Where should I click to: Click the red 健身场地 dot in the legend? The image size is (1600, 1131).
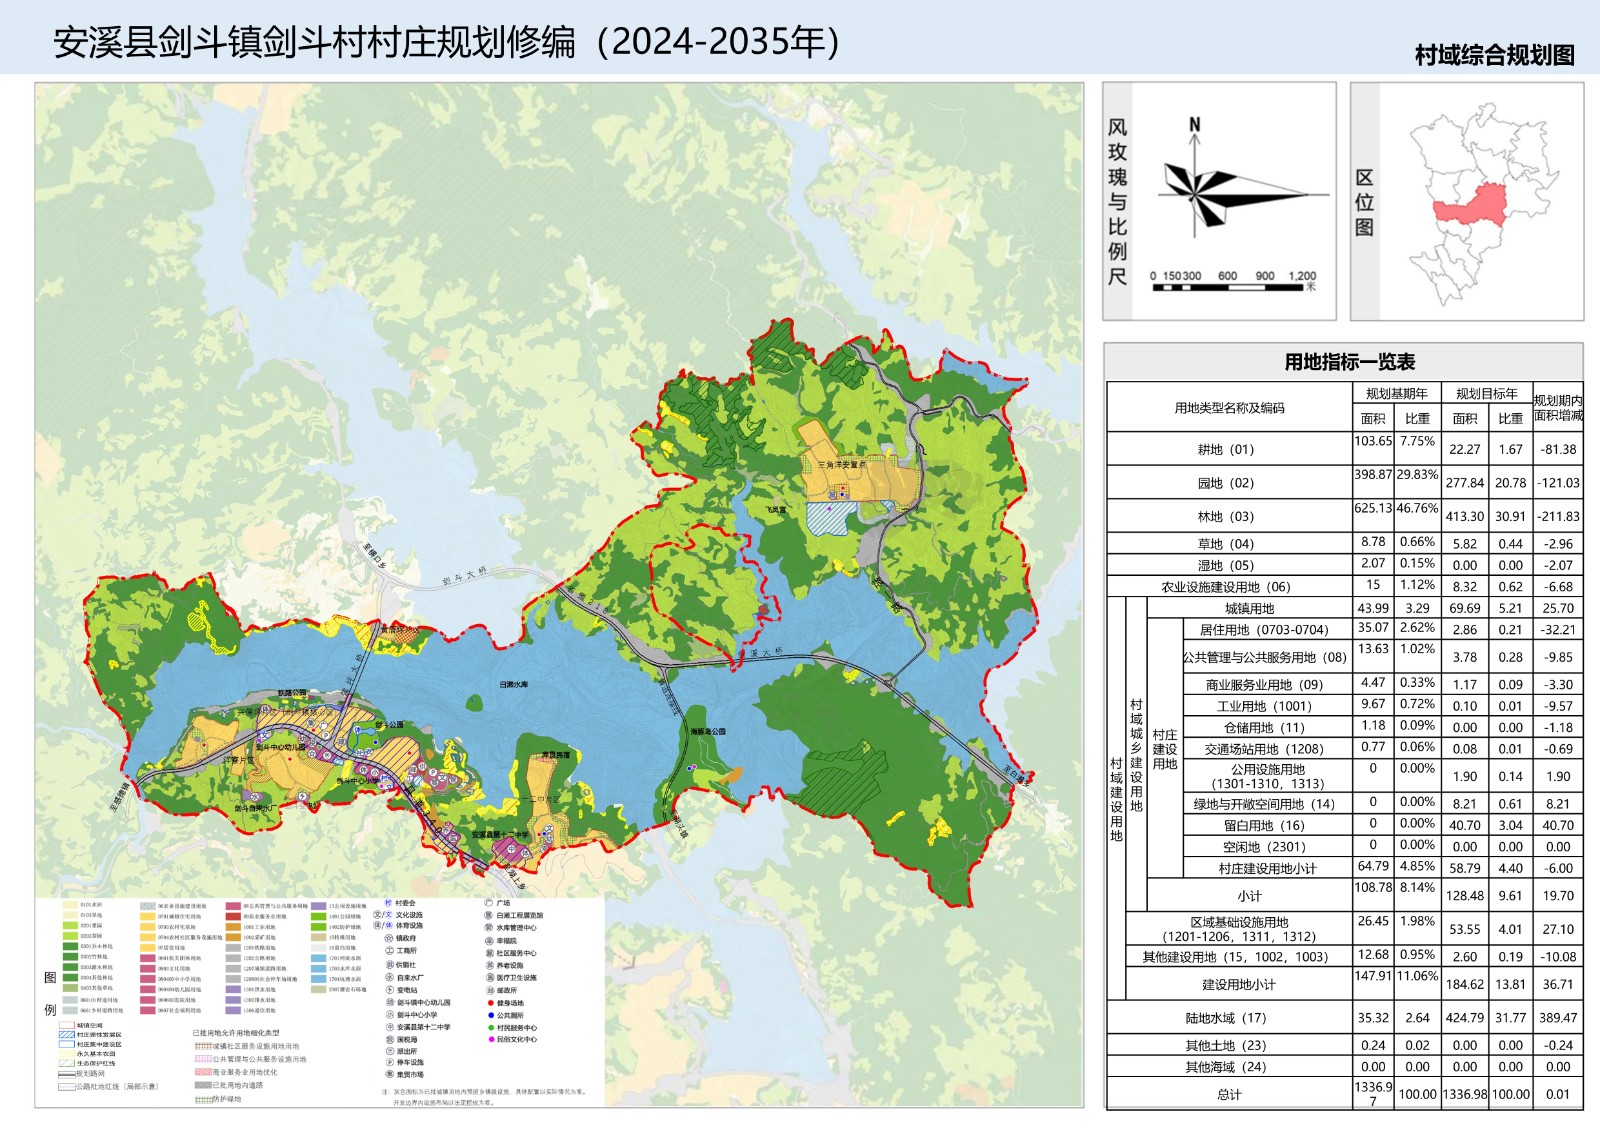(x=490, y=1003)
